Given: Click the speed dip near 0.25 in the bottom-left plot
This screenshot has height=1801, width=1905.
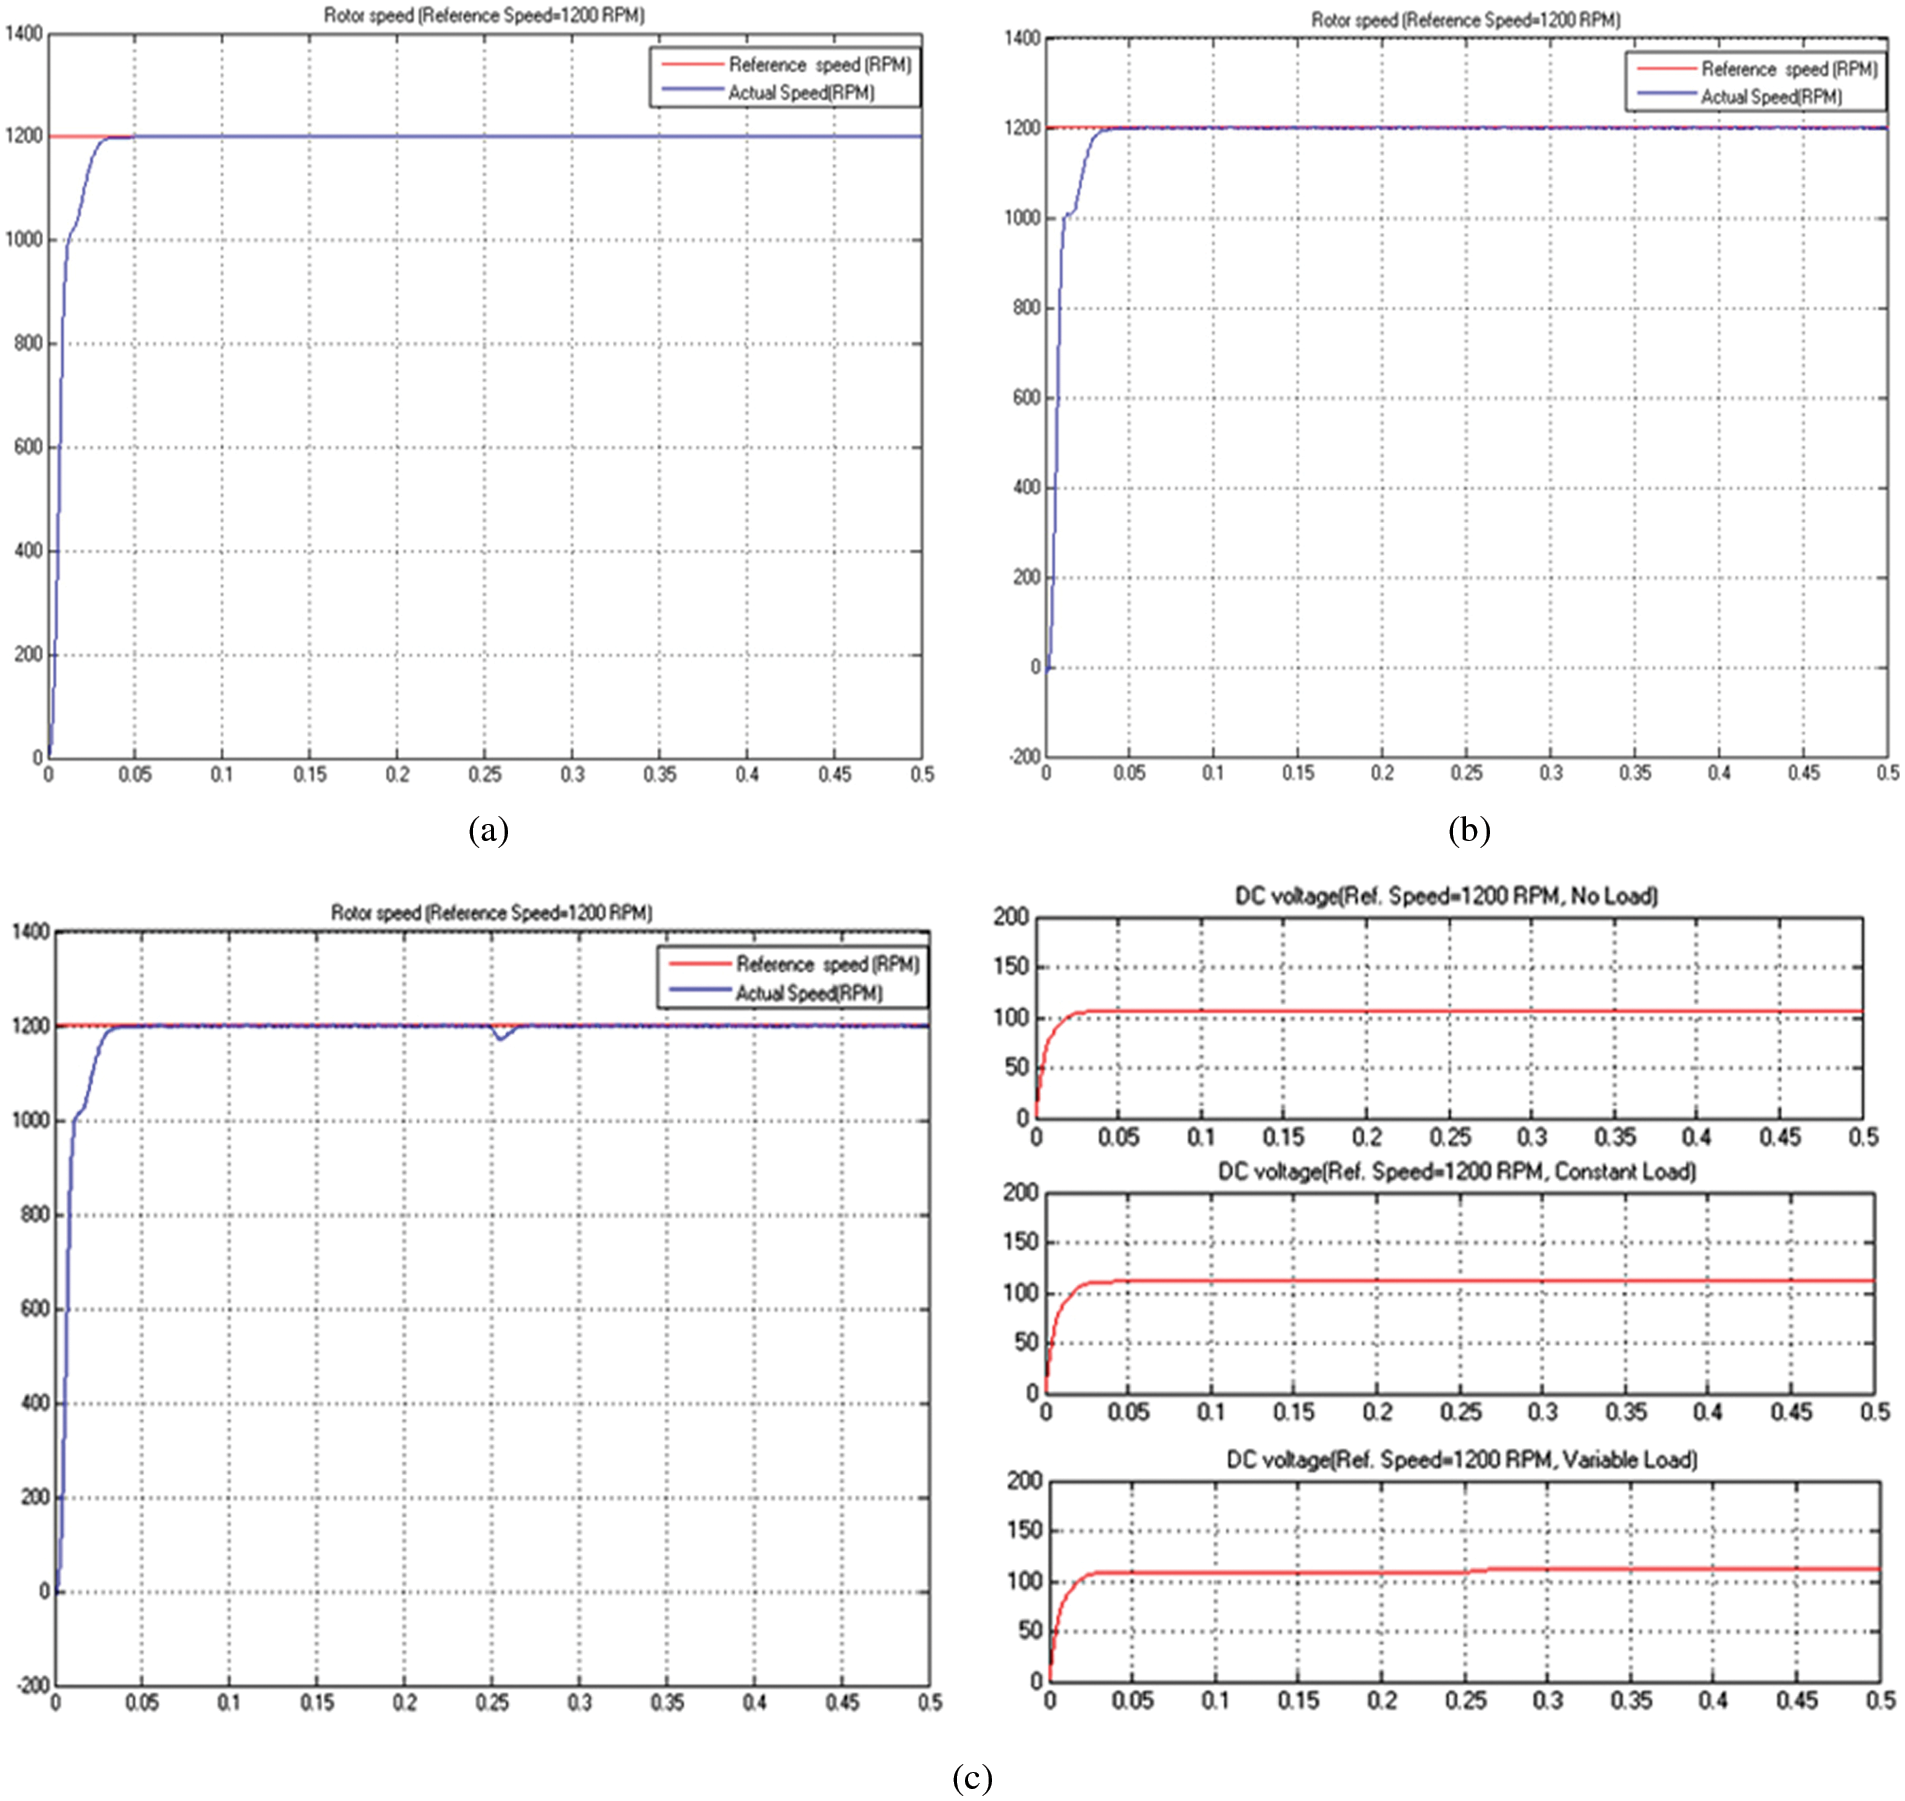Looking at the screenshot, I should (502, 1037).
